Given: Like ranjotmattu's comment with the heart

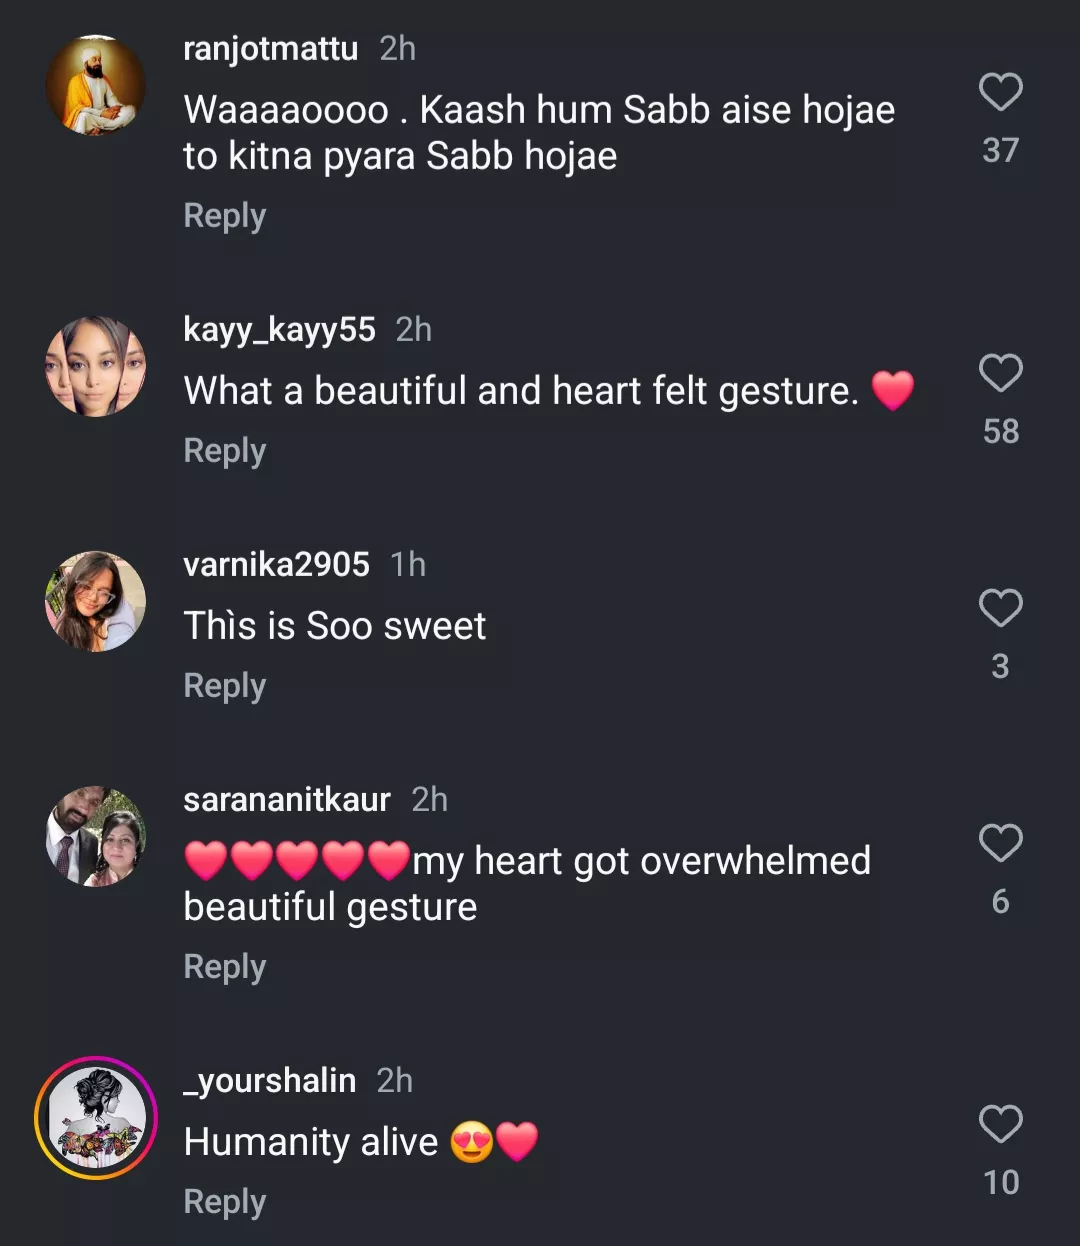Looking at the screenshot, I should click(x=1000, y=92).
